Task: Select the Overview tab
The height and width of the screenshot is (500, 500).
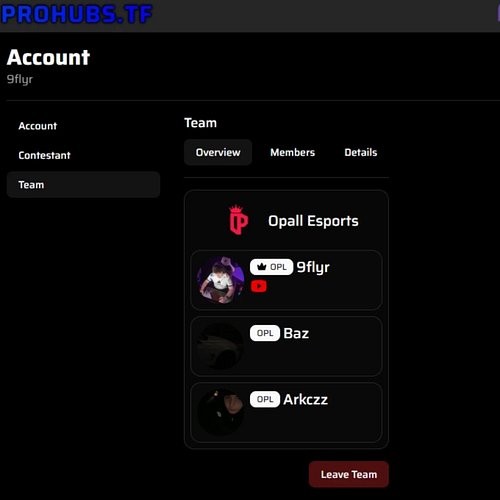Action: [218, 152]
